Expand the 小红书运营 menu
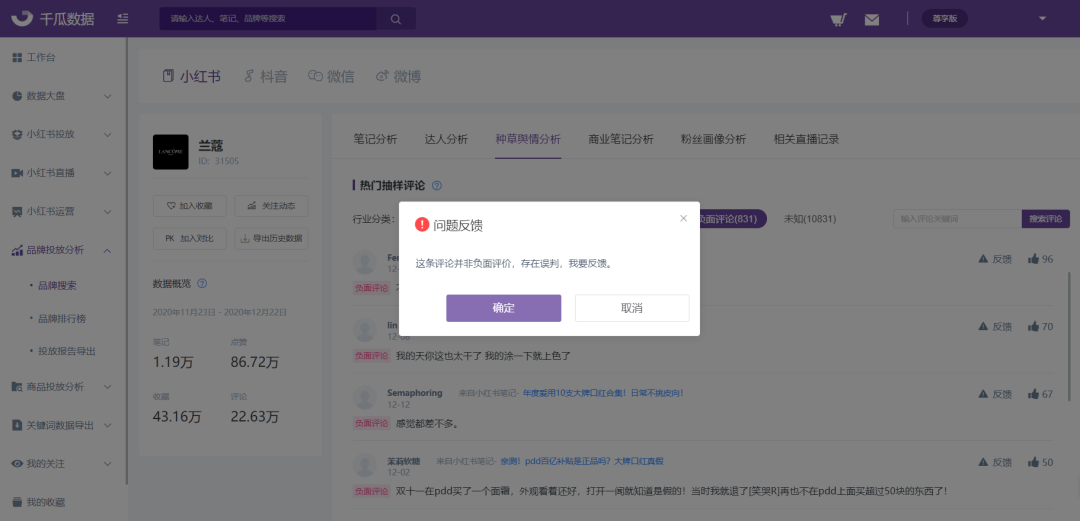The width and height of the screenshot is (1080, 521). point(63,212)
